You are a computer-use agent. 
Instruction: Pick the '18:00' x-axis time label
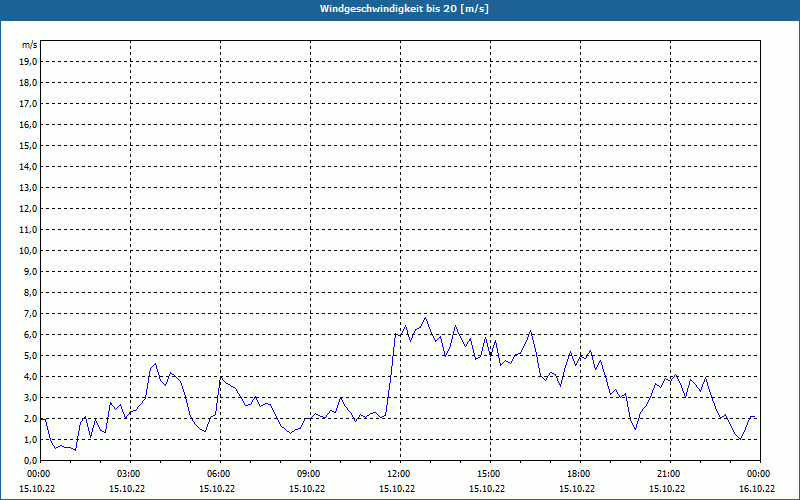579,474
